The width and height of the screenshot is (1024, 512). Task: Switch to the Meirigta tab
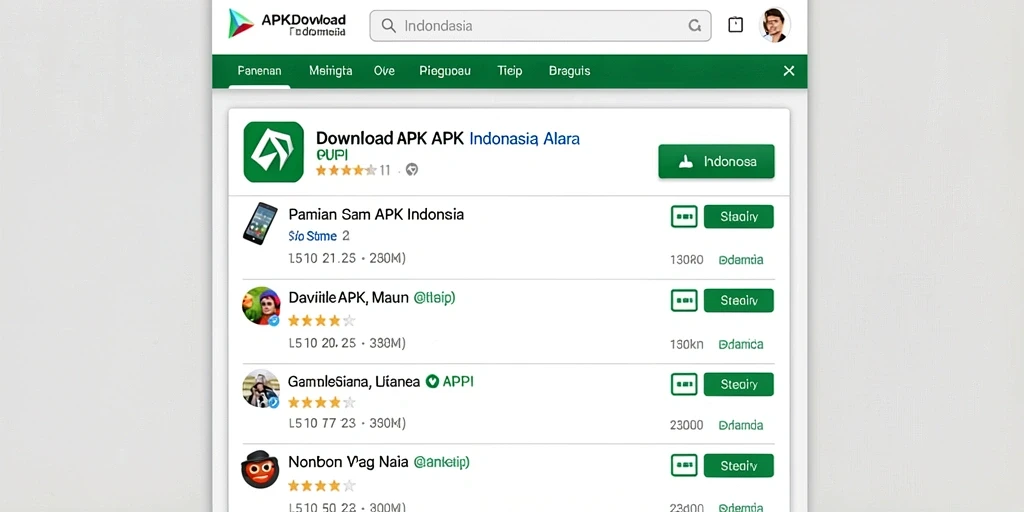click(330, 71)
